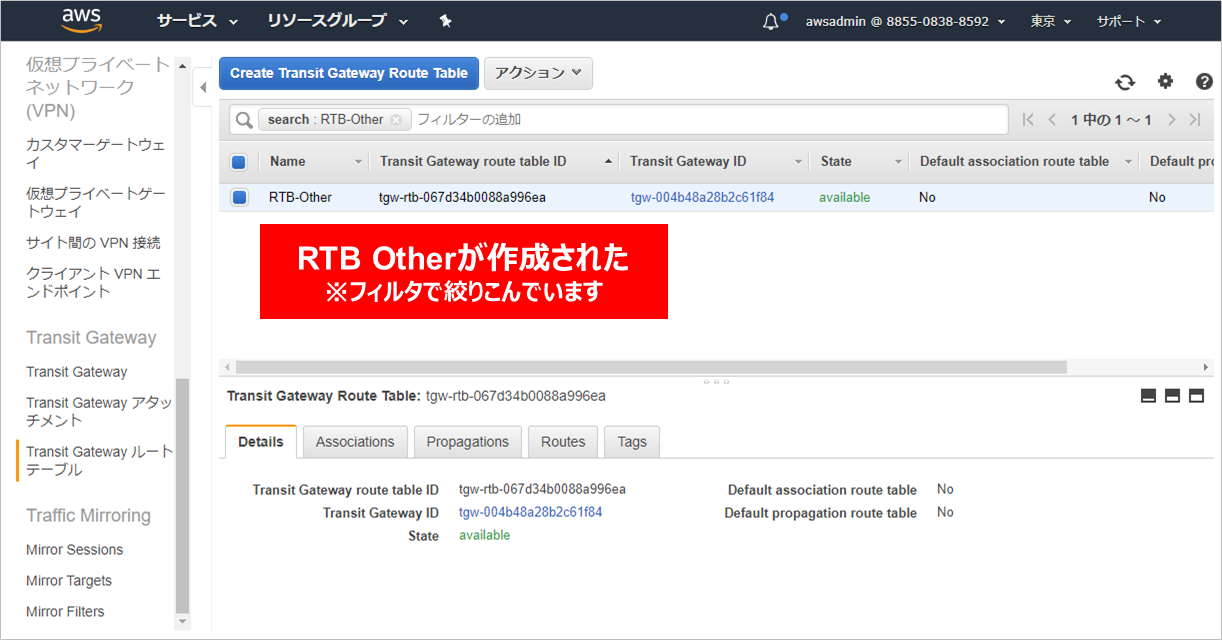Click the AWS logo home icon
Viewport: 1222px width, 640px height.
82,20
